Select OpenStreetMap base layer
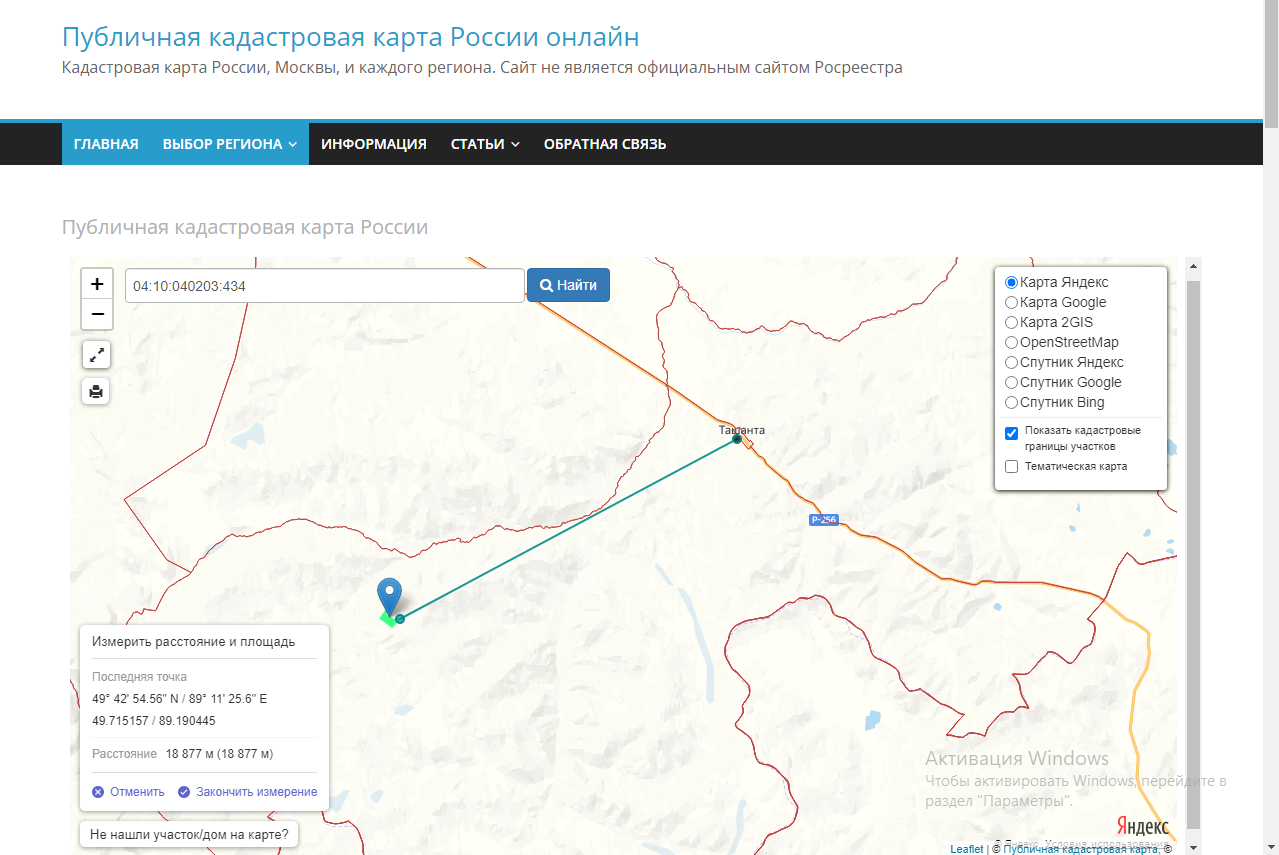This screenshot has width=1279, height=855. click(1011, 343)
